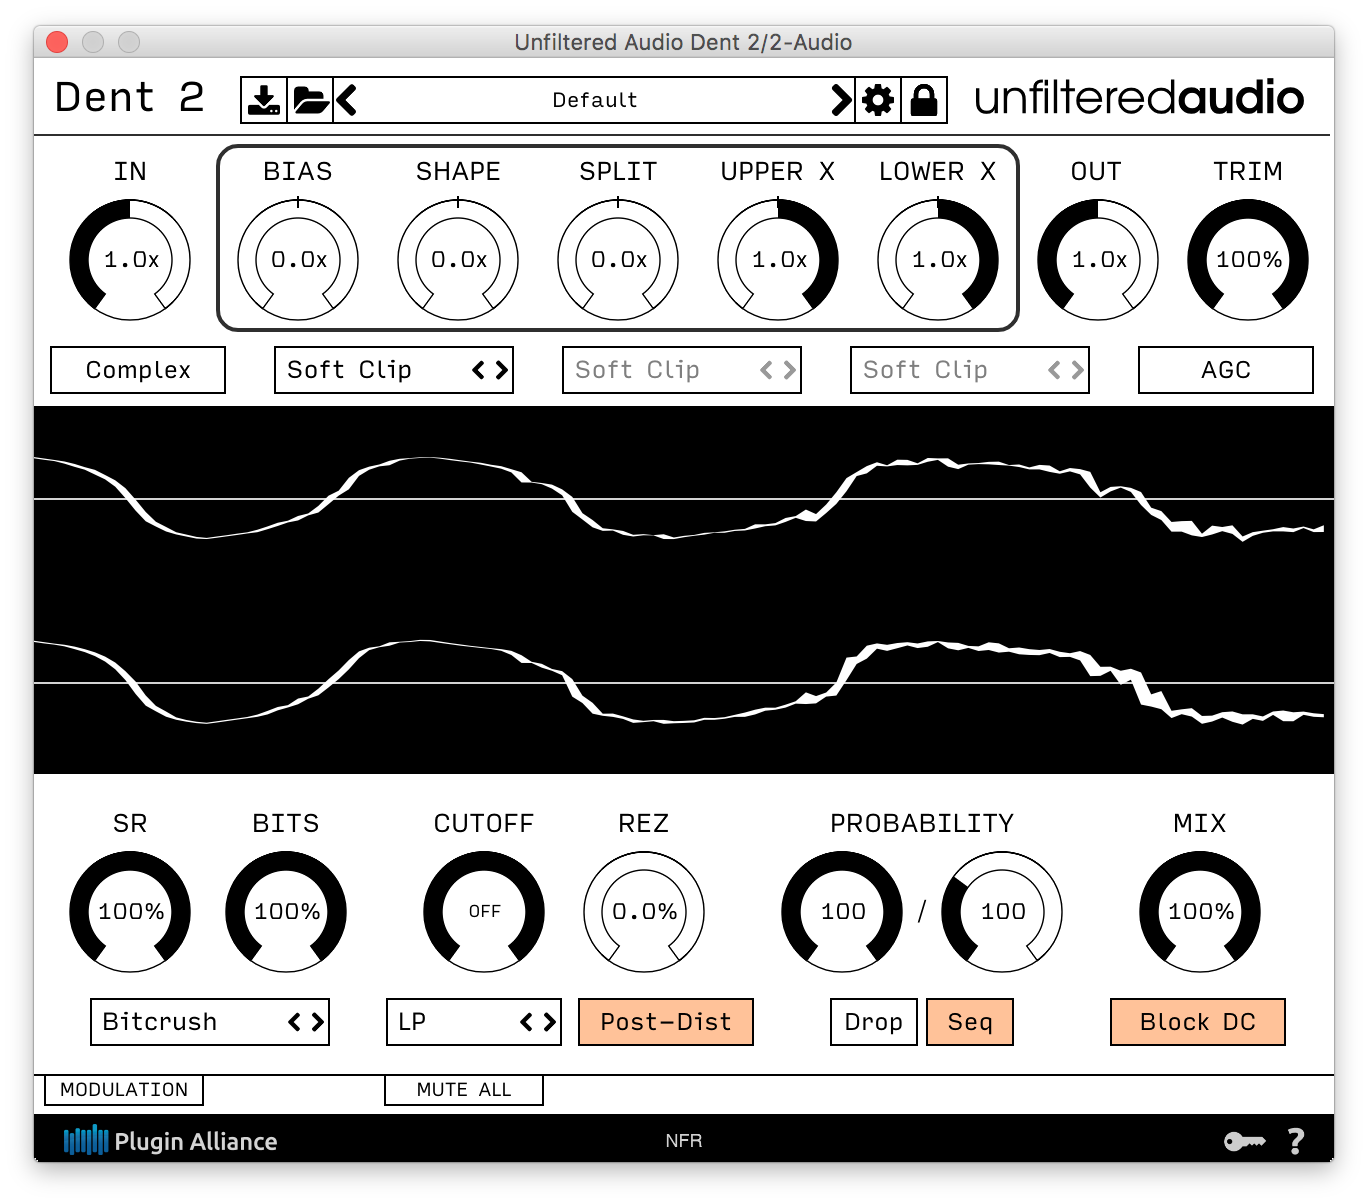Open the first active Soft Clip selector
The height and width of the screenshot is (1204, 1368).
[394, 370]
